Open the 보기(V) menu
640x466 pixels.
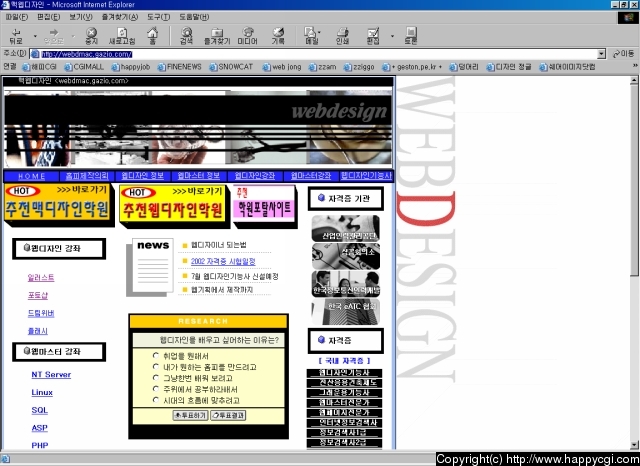click(80, 17)
